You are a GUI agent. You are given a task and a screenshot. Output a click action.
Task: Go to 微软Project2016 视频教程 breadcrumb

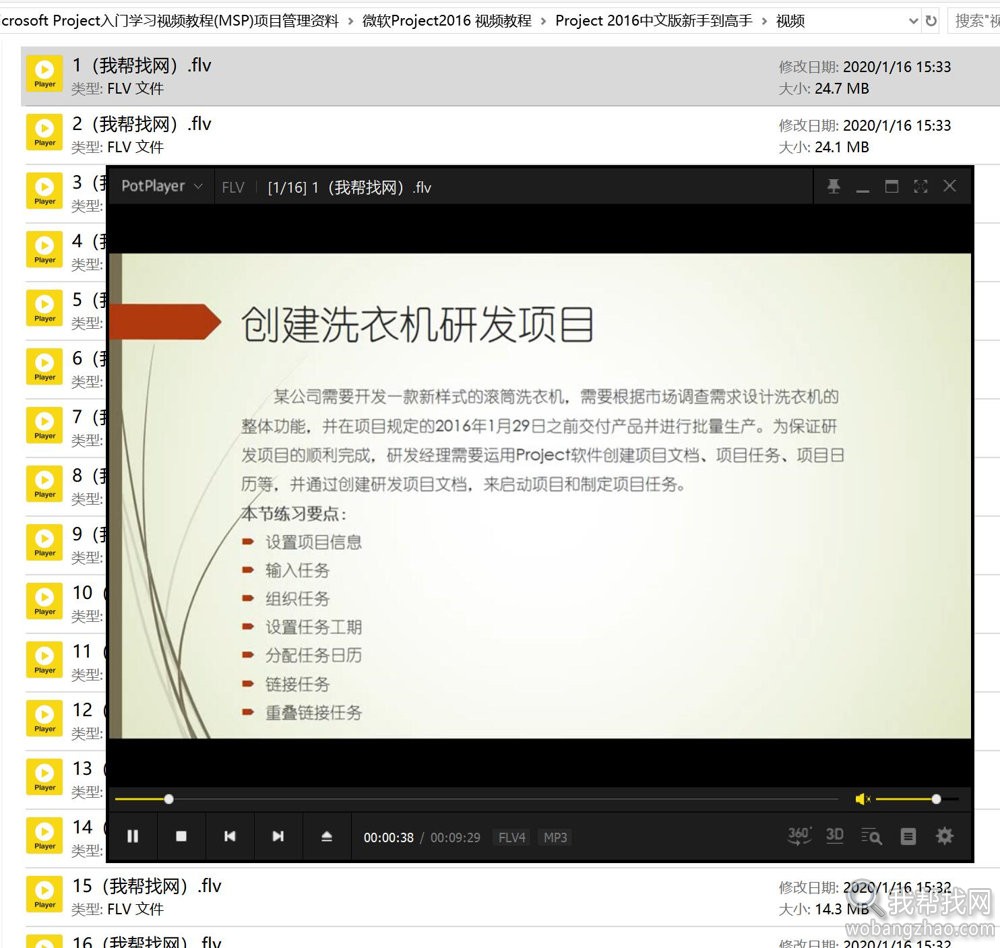coord(446,21)
